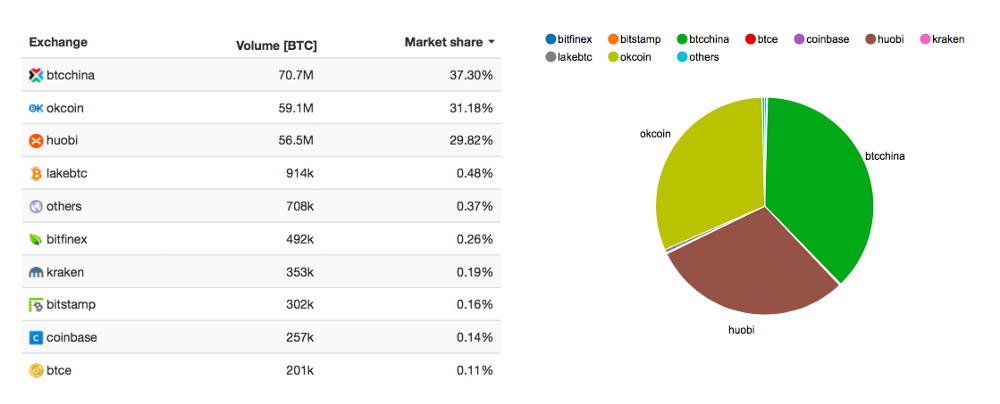This screenshot has height=404, width=1000.
Task: Click the btcchina label beside the pie
Action: pyautogui.click(x=885, y=156)
